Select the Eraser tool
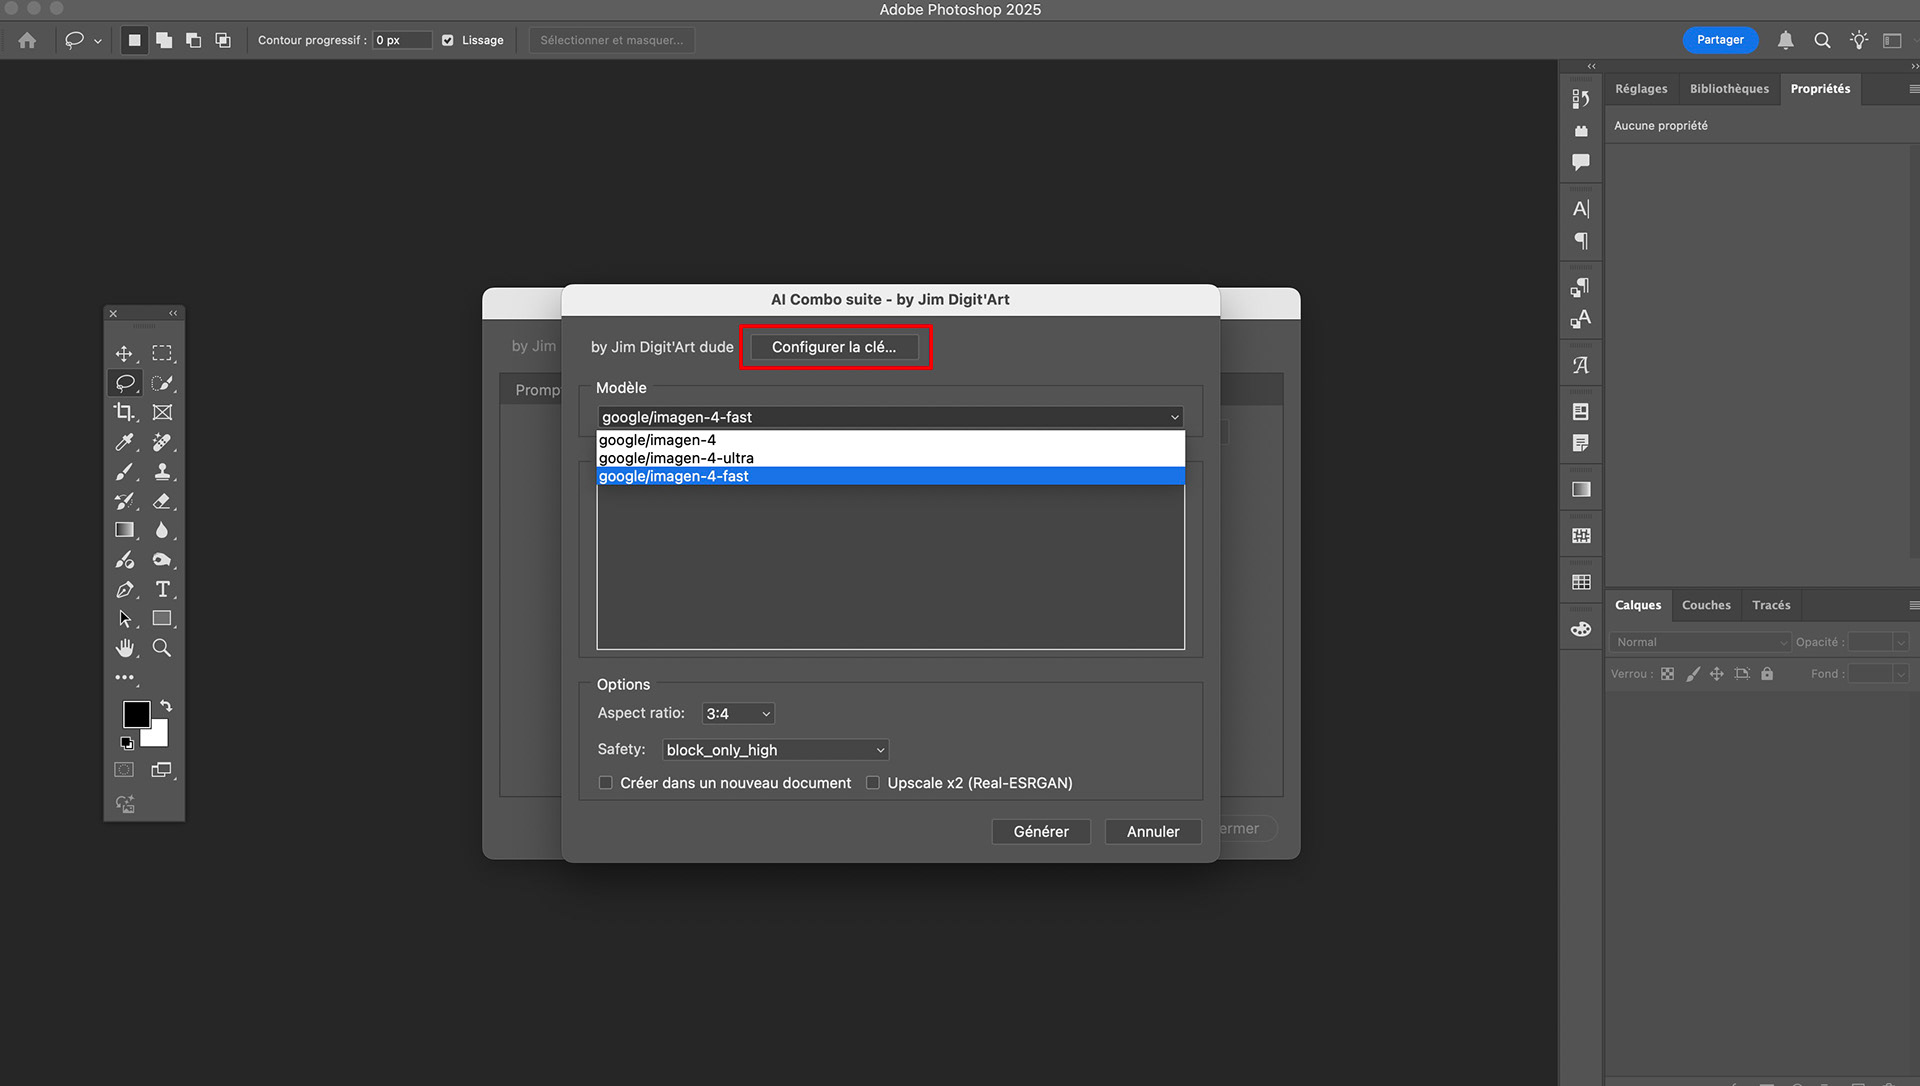 pos(162,501)
